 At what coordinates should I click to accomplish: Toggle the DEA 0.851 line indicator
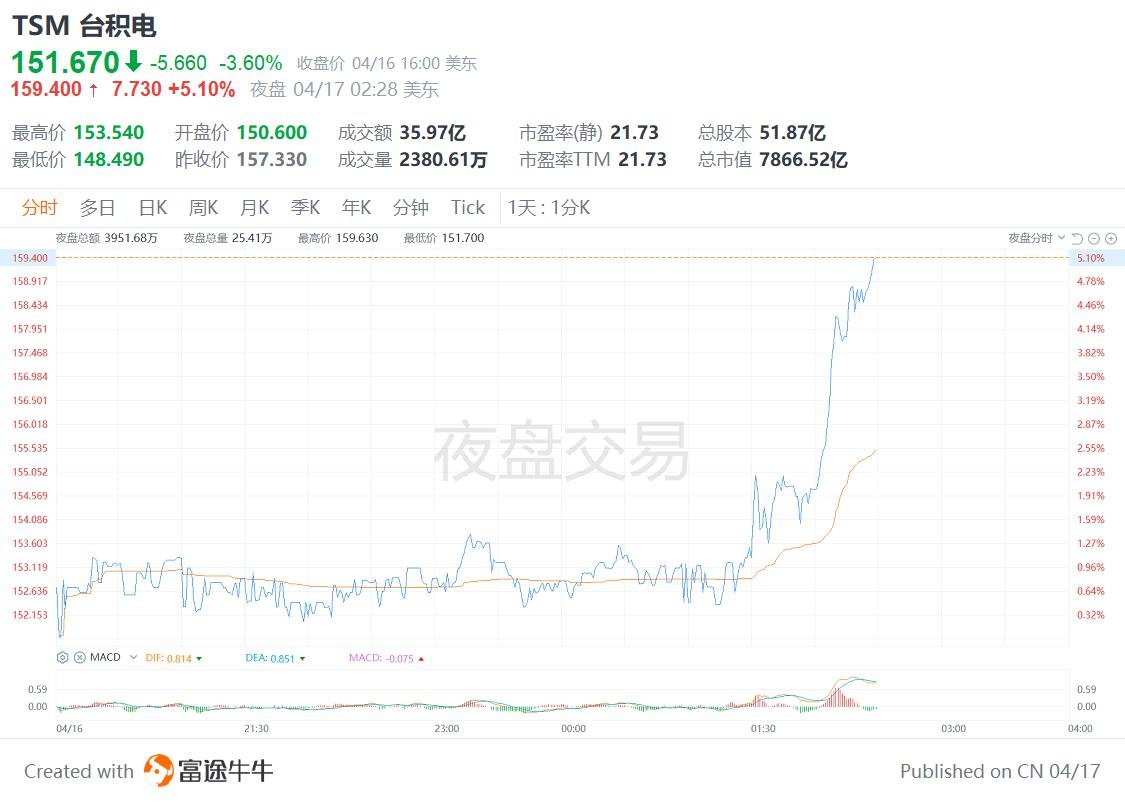pos(276,658)
